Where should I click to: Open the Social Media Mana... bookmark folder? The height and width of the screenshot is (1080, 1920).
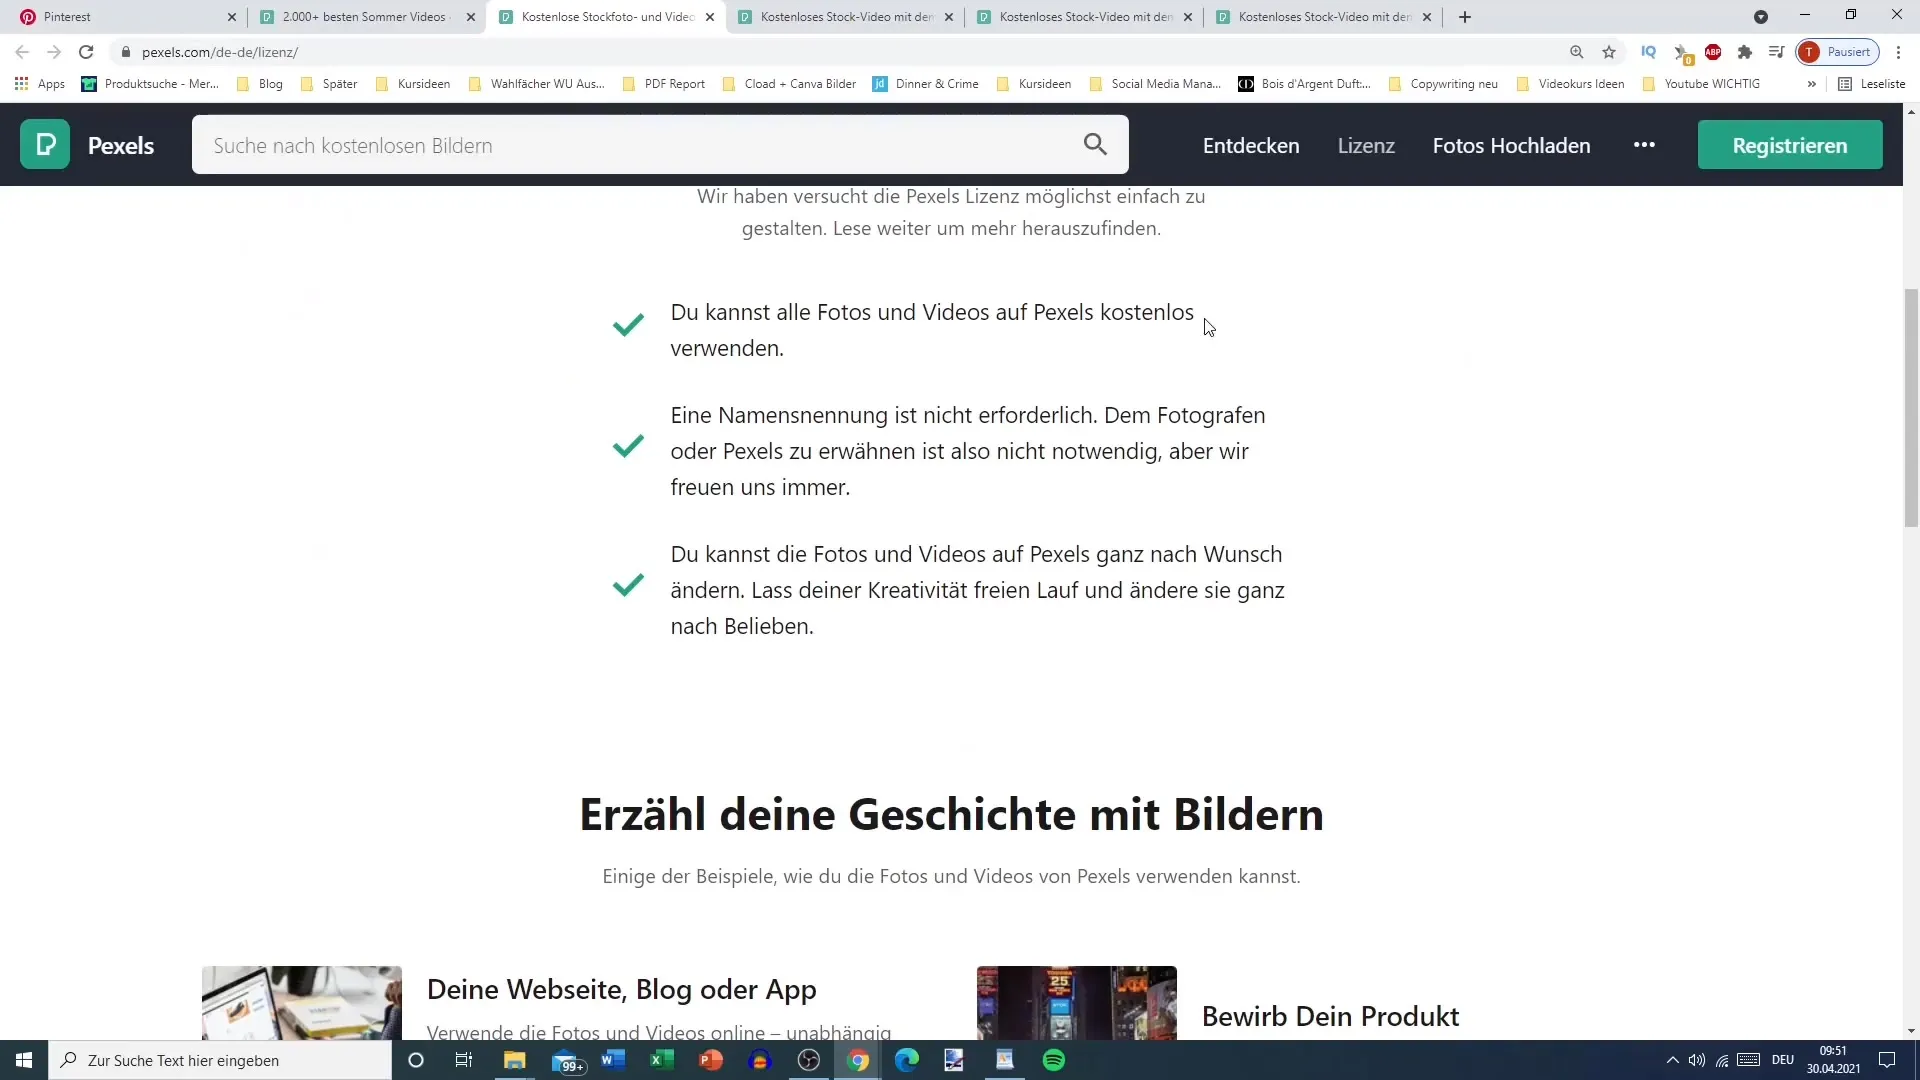pos(1155,84)
